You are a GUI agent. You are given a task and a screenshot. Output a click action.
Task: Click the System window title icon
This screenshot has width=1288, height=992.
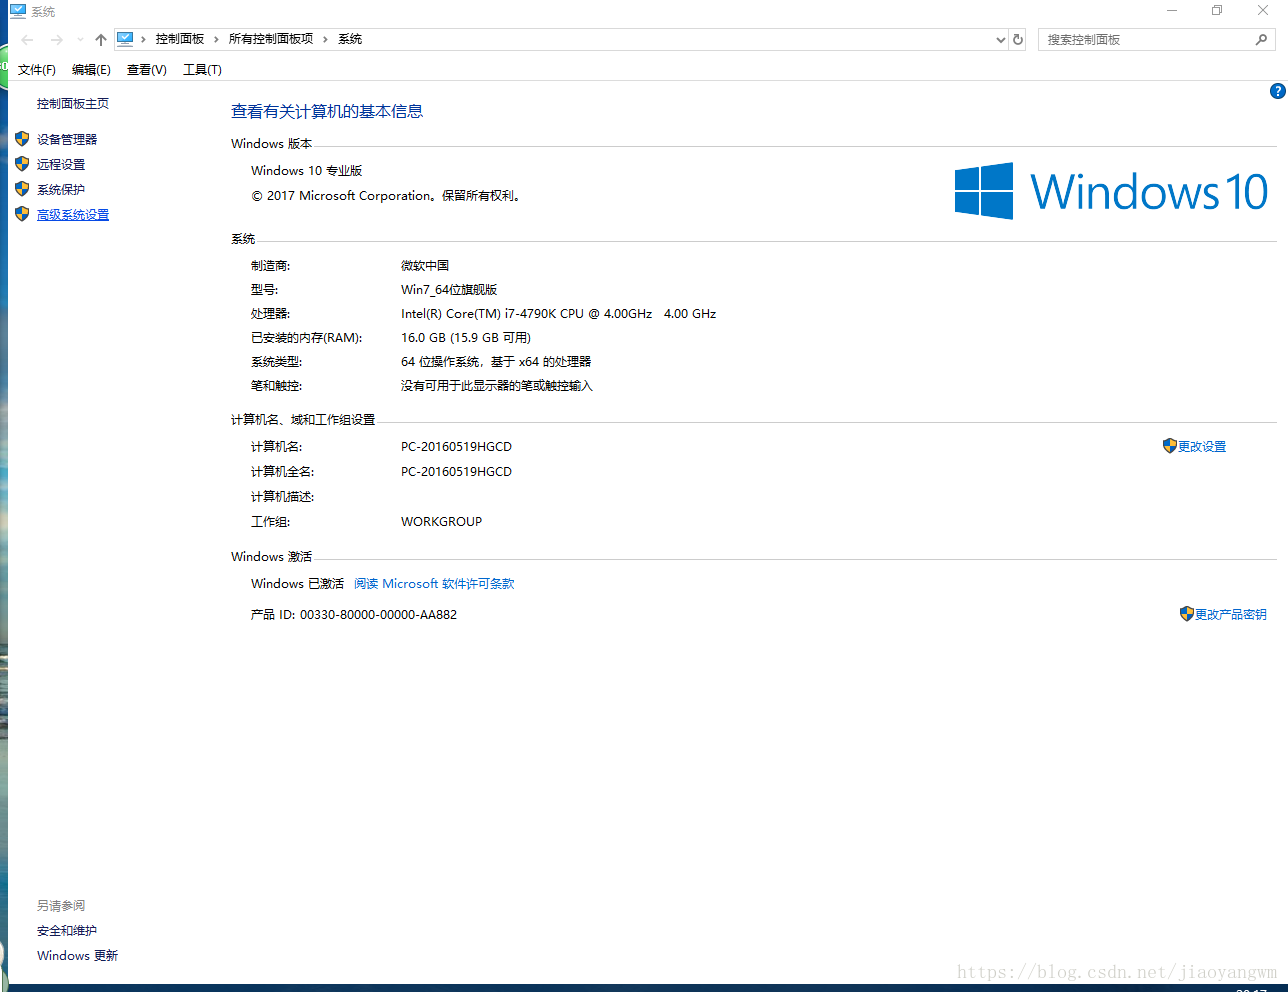(x=18, y=11)
